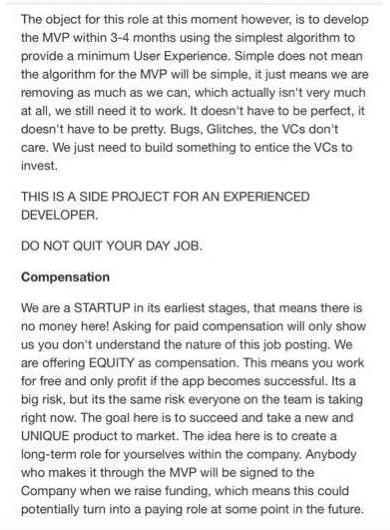
Task: Click the capitalized word EQUITY
Action: click(111, 363)
